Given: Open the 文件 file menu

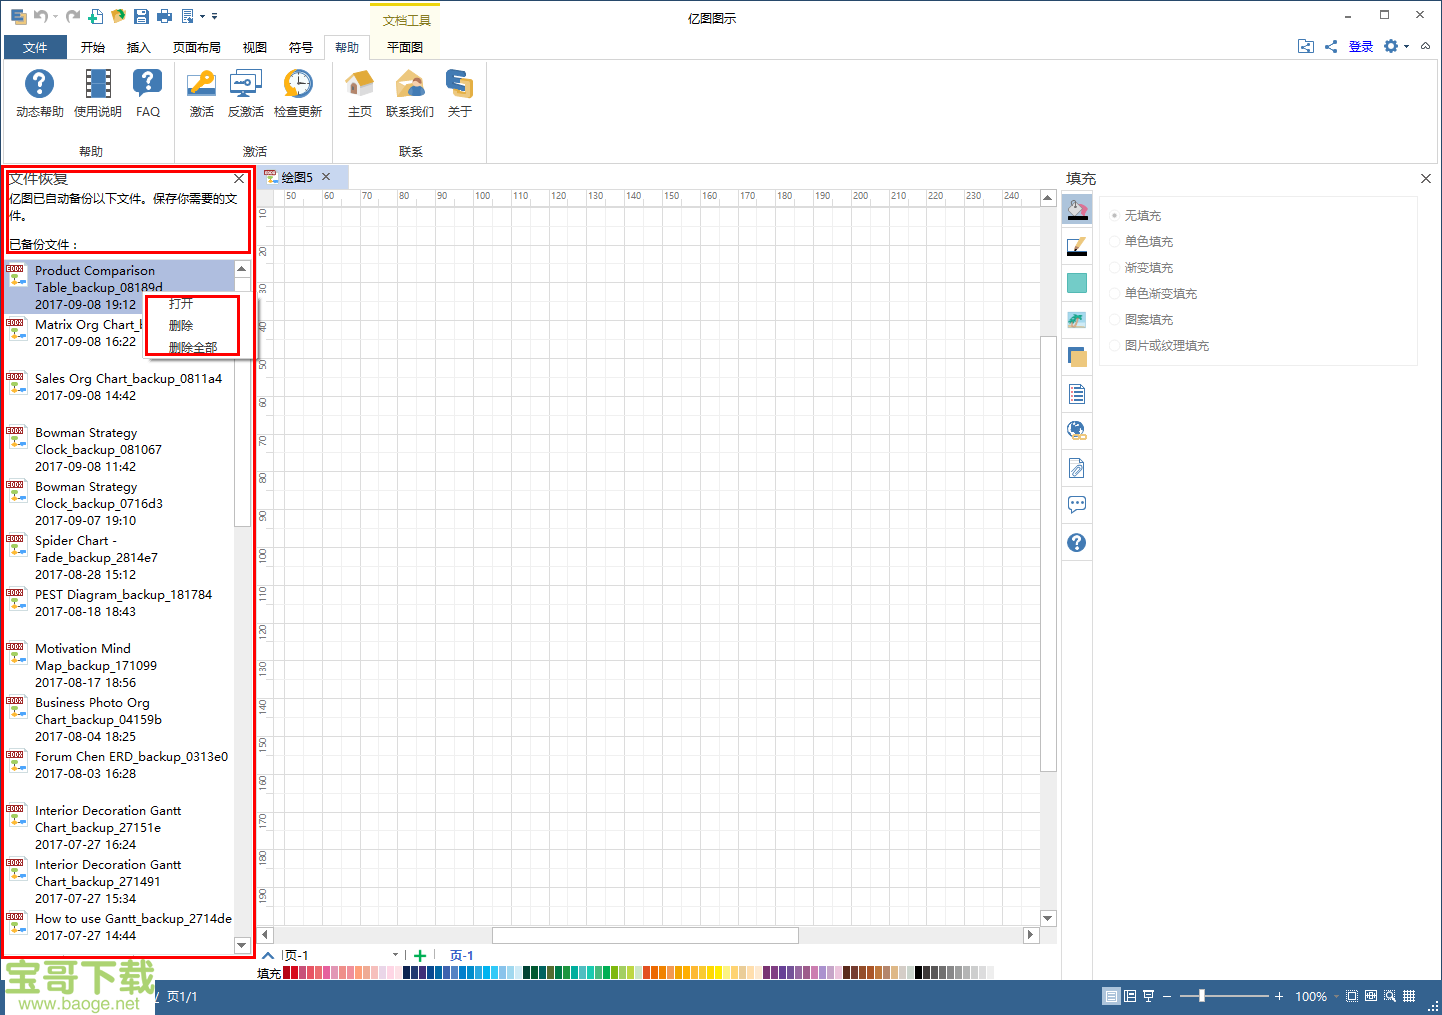Looking at the screenshot, I should click(x=35, y=47).
